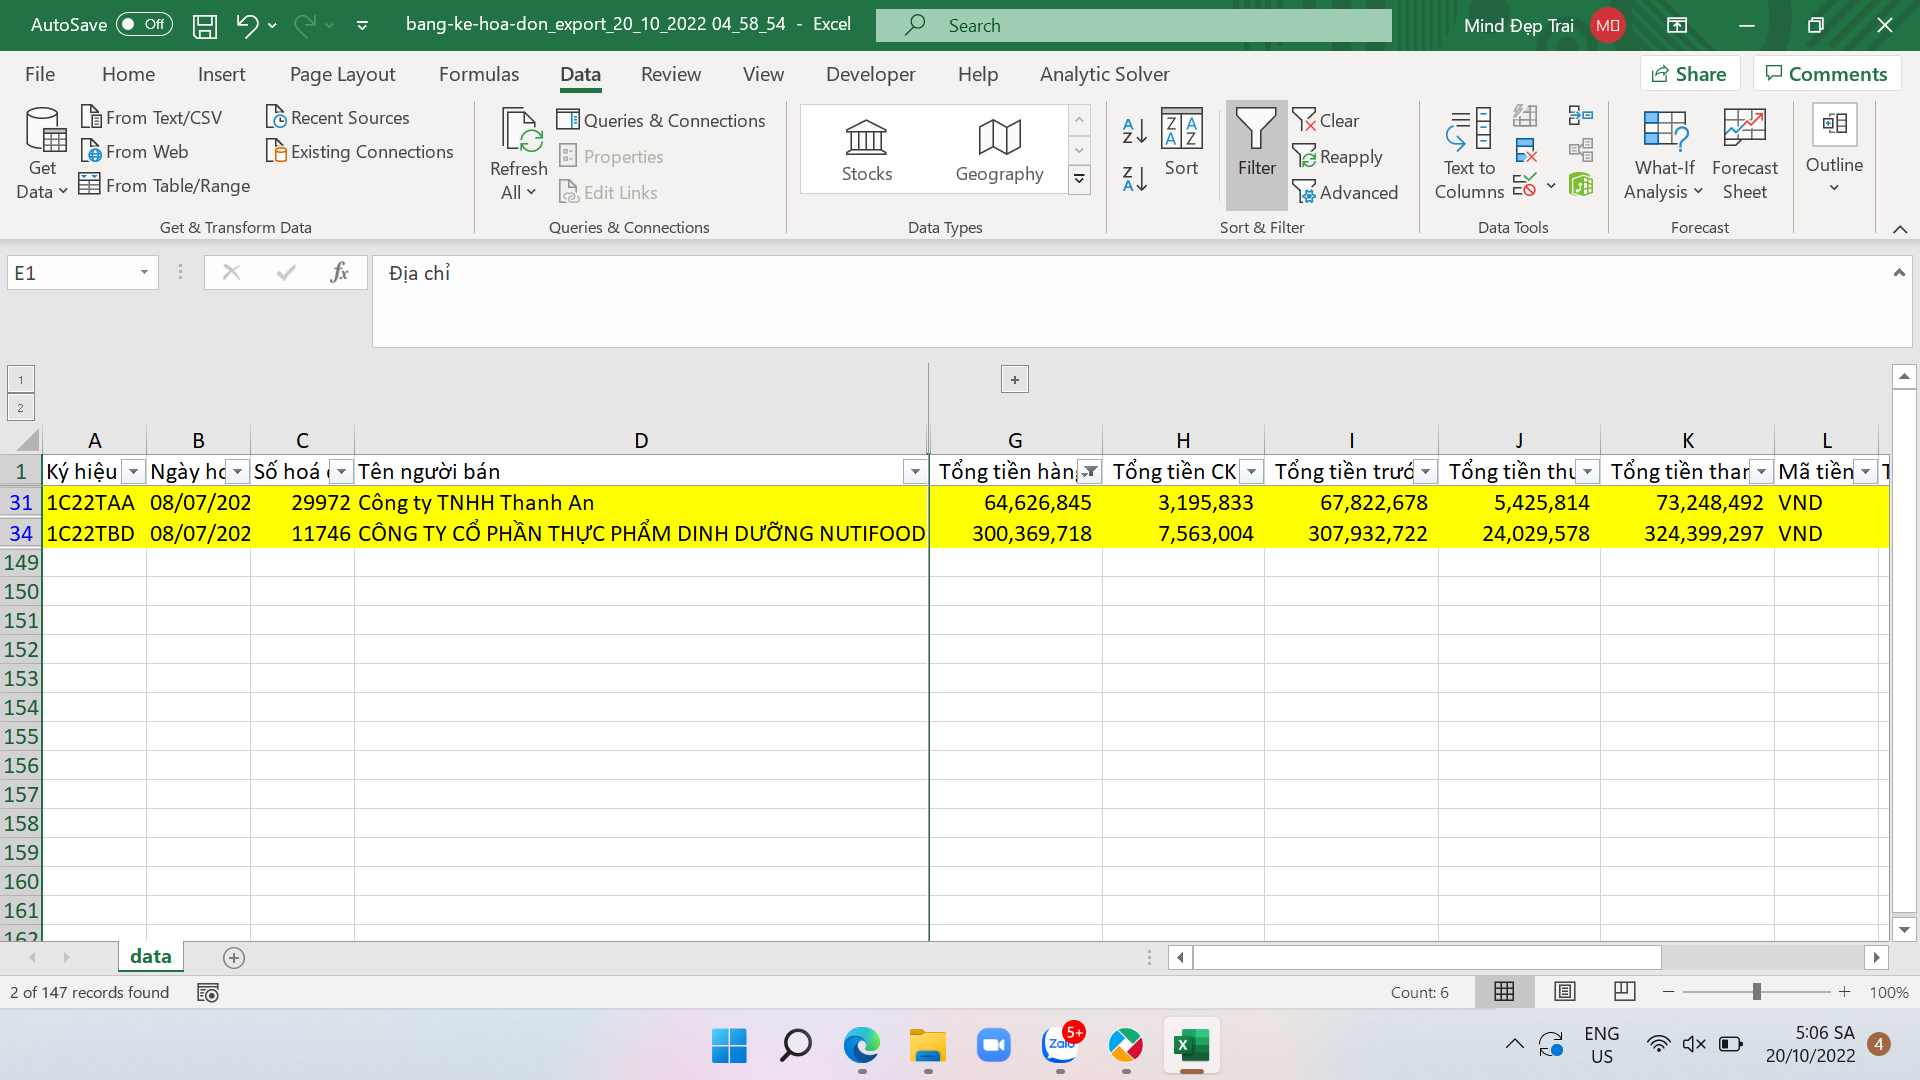This screenshot has height=1080, width=1920.
Task: Clear the filter using the Clear button
Action: (x=1326, y=120)
